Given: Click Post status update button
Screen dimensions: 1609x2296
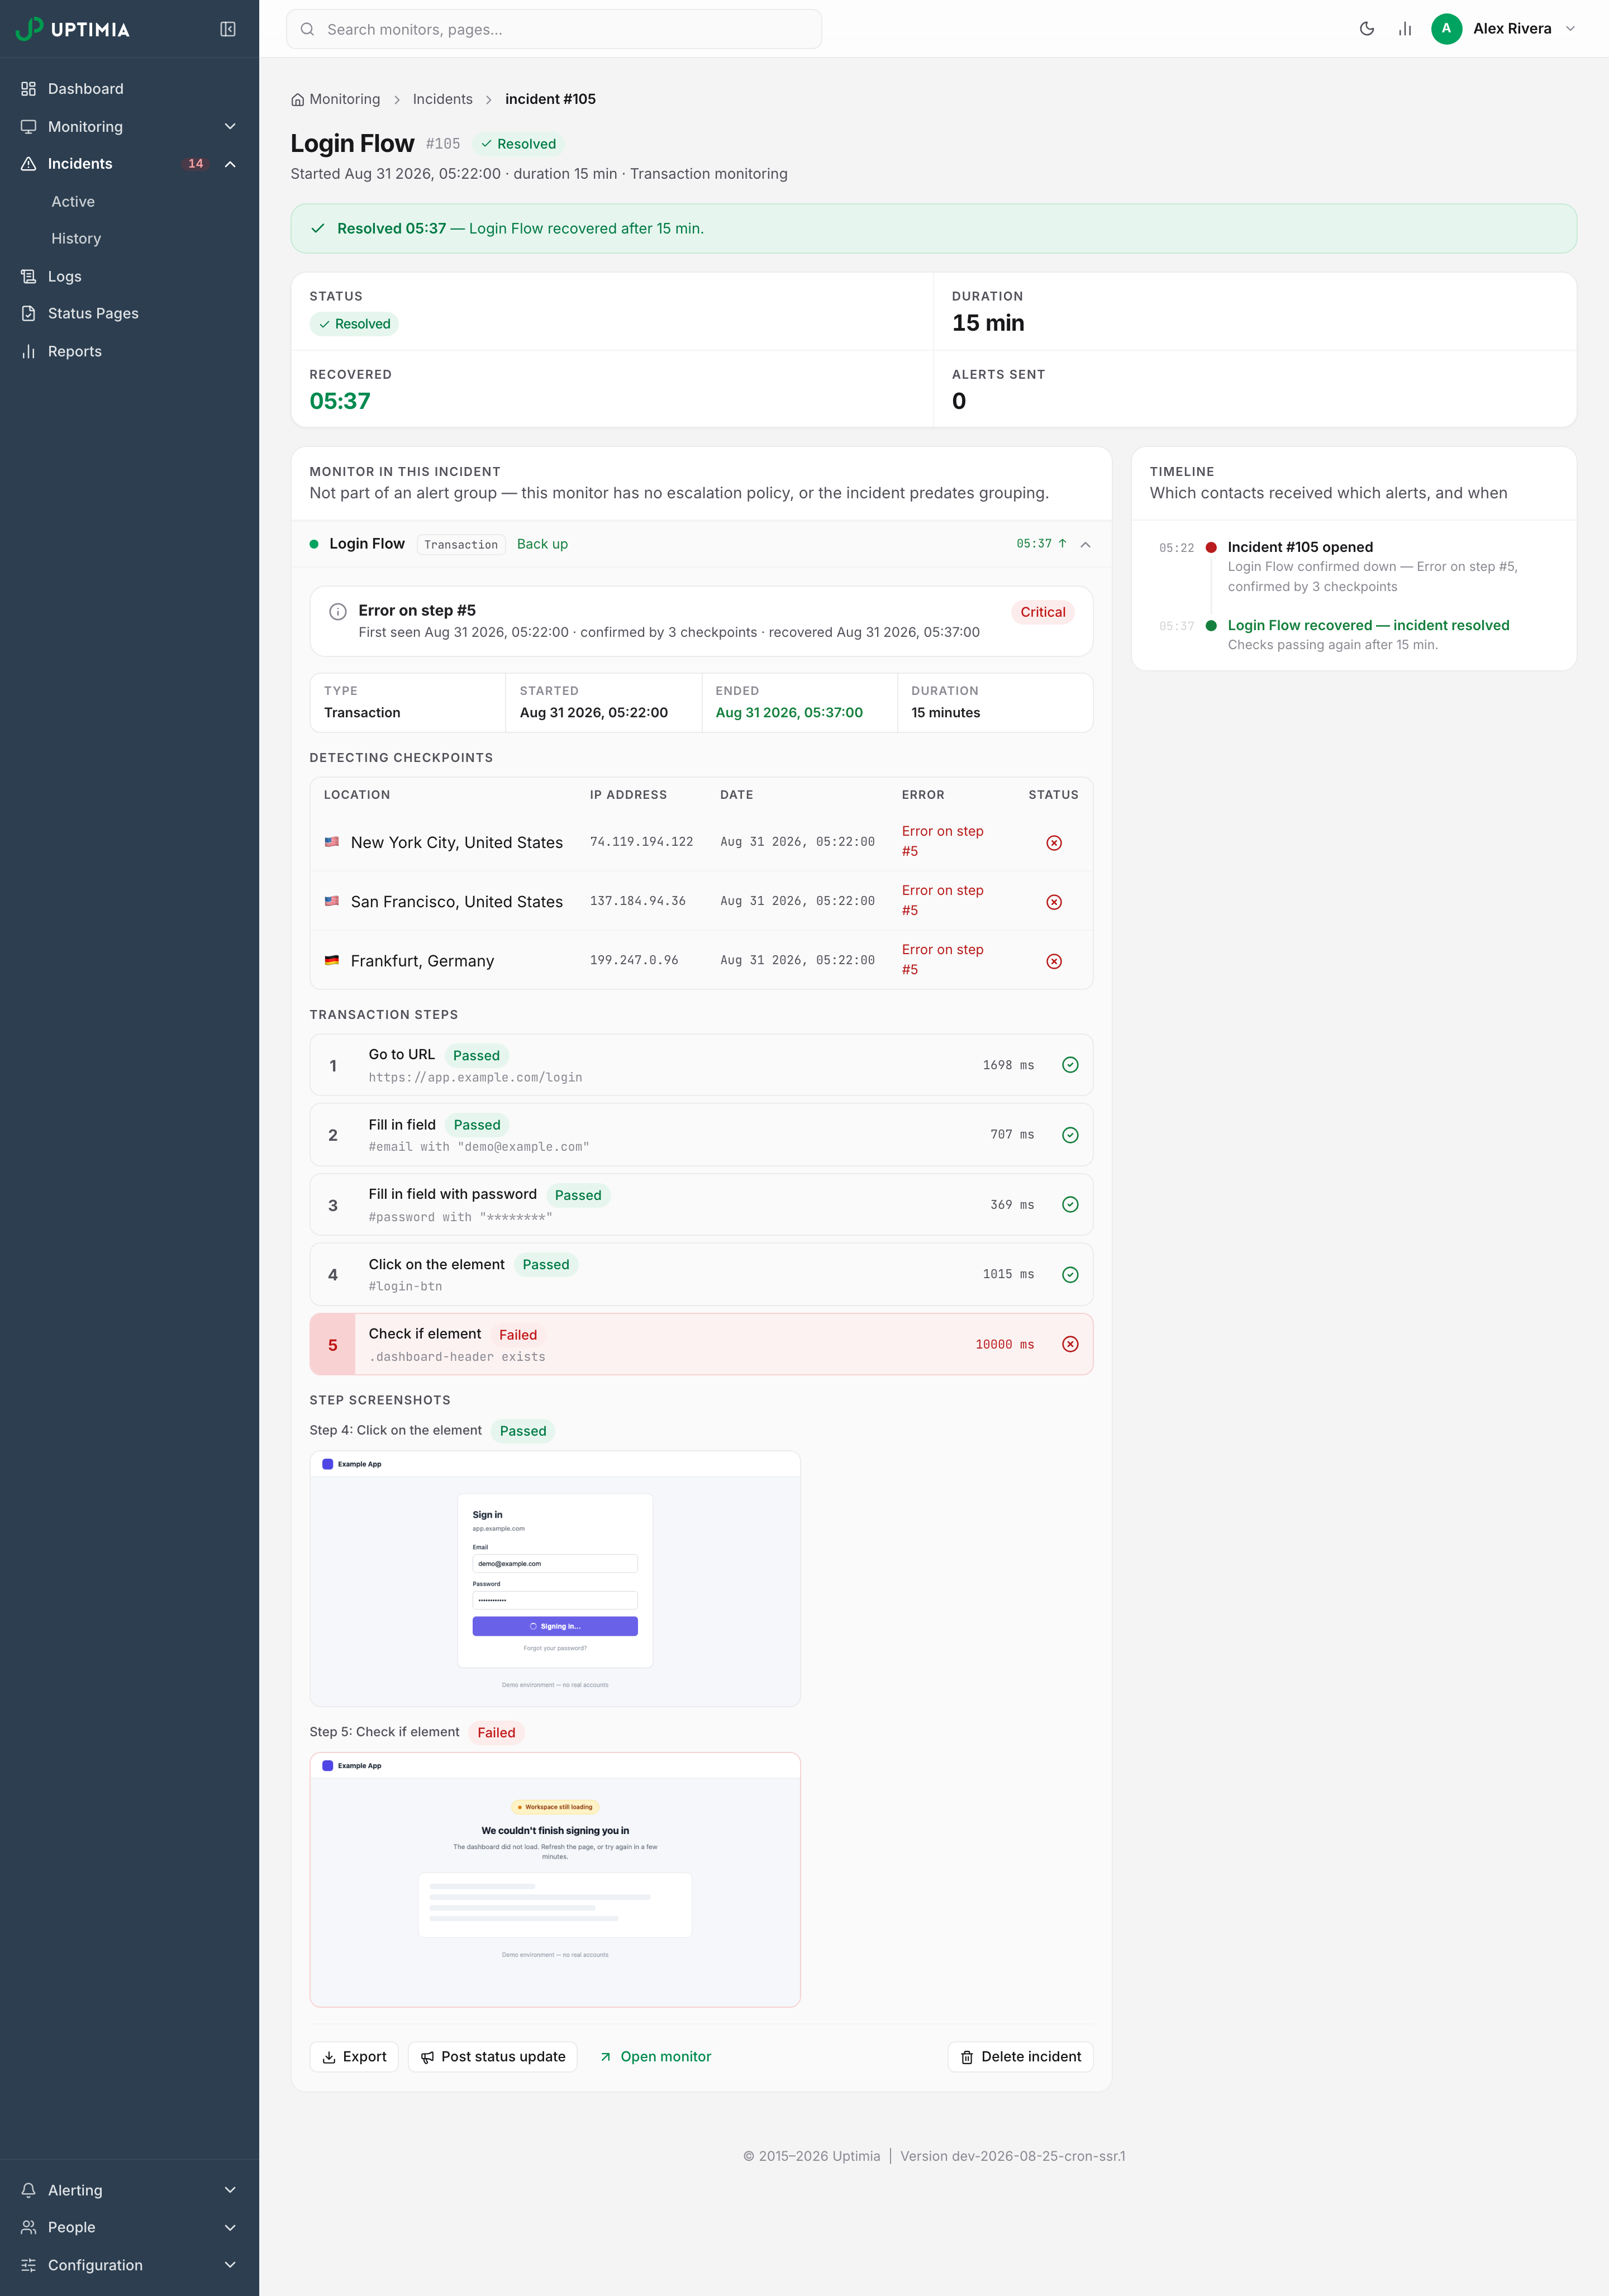Looking at the screenshot, I should pos(492,2057).
